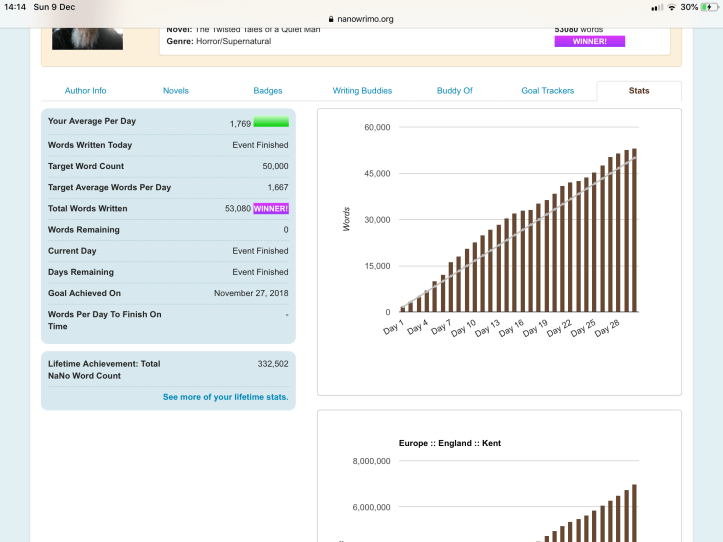Click the Europe :: England :: Kent chart title

[449, 442]
